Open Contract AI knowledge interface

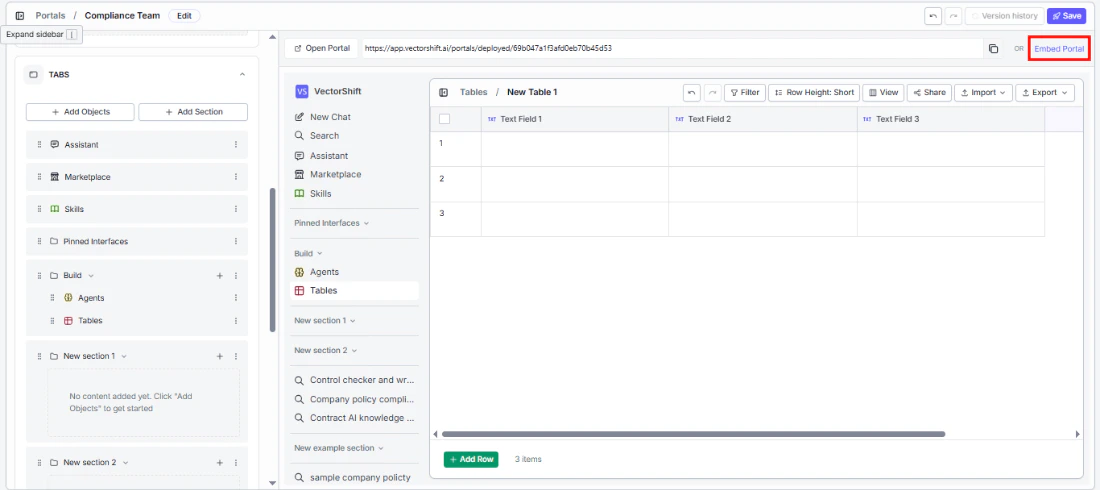click(354, 418)
